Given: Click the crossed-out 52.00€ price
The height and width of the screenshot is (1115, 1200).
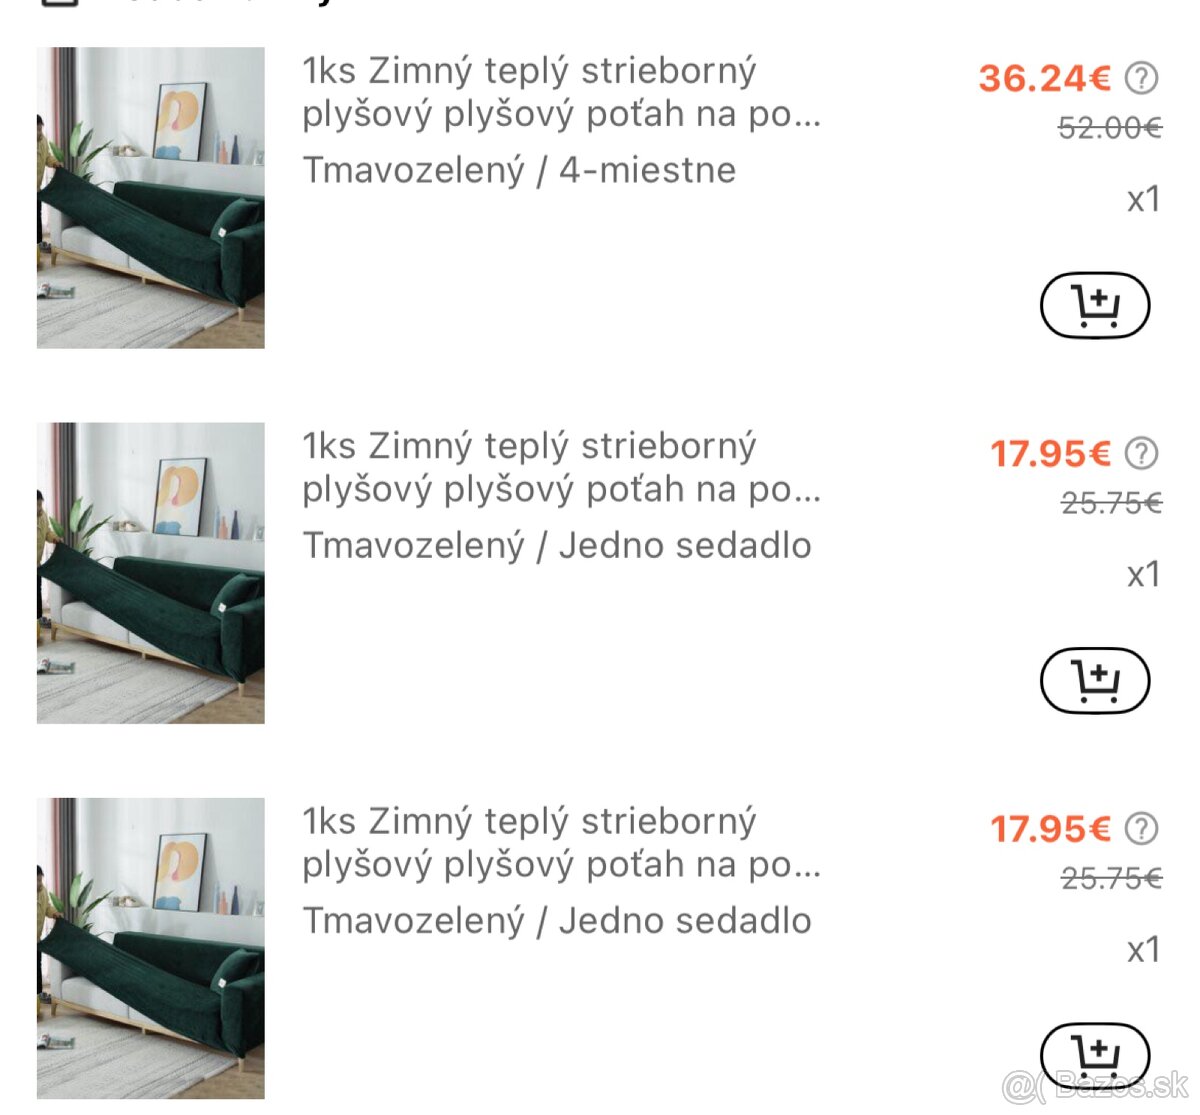Looking at the screenshot, I should (1108, 128).
